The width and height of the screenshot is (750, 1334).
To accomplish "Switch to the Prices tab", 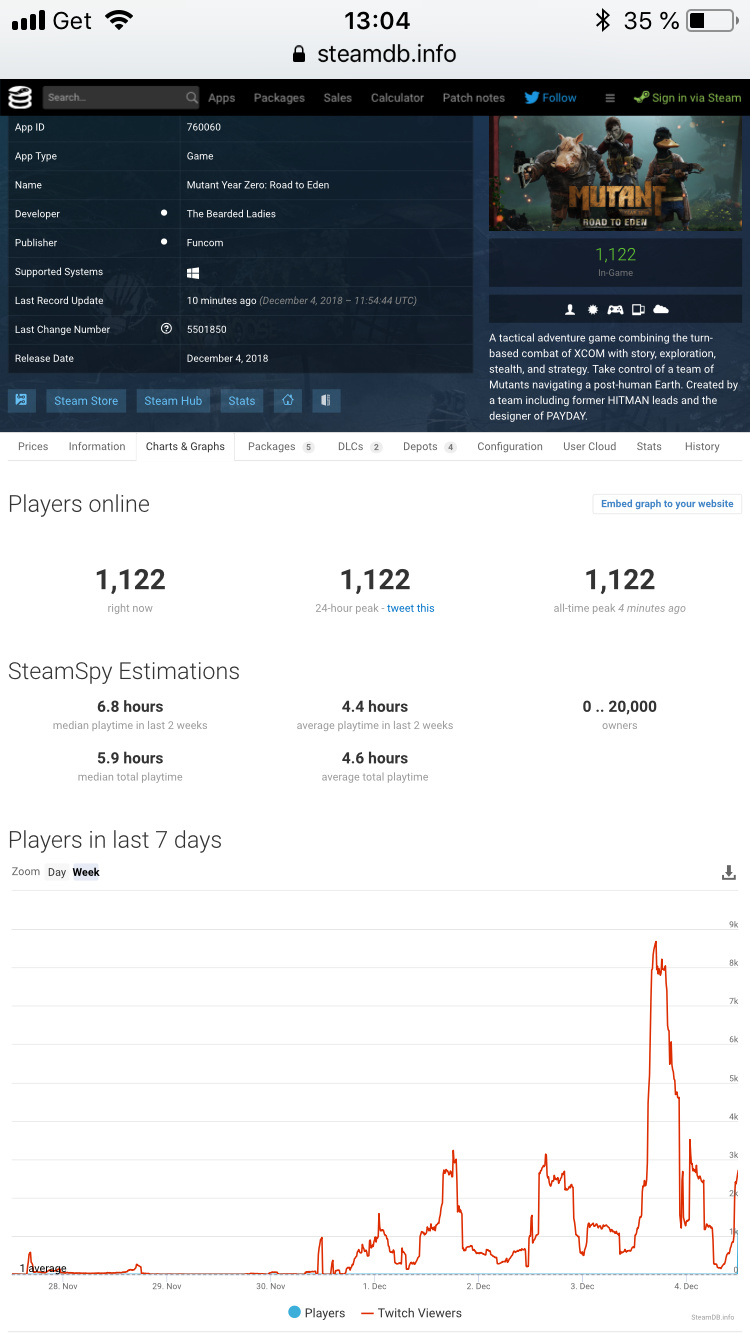I will point(33,446).
